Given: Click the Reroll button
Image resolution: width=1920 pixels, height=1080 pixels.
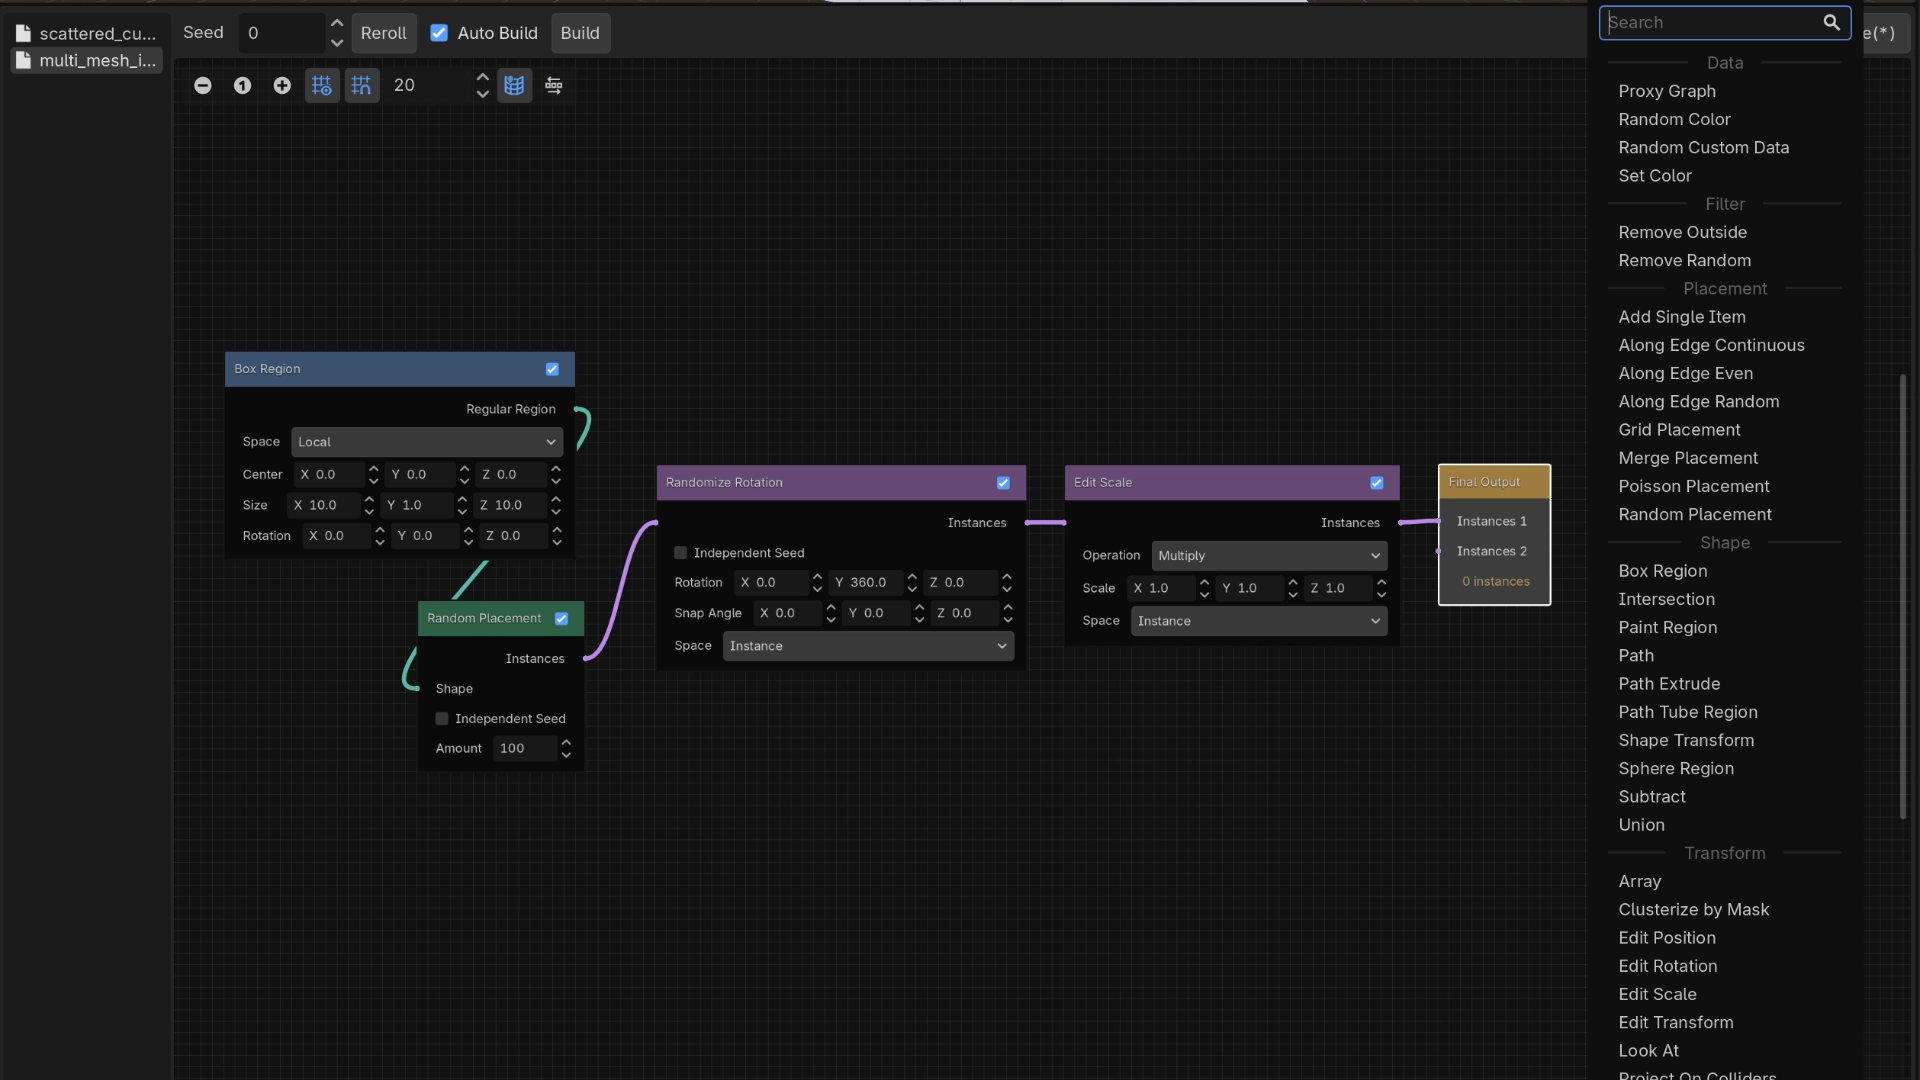Looking at the screenshot, I should [x=383, y=33].
